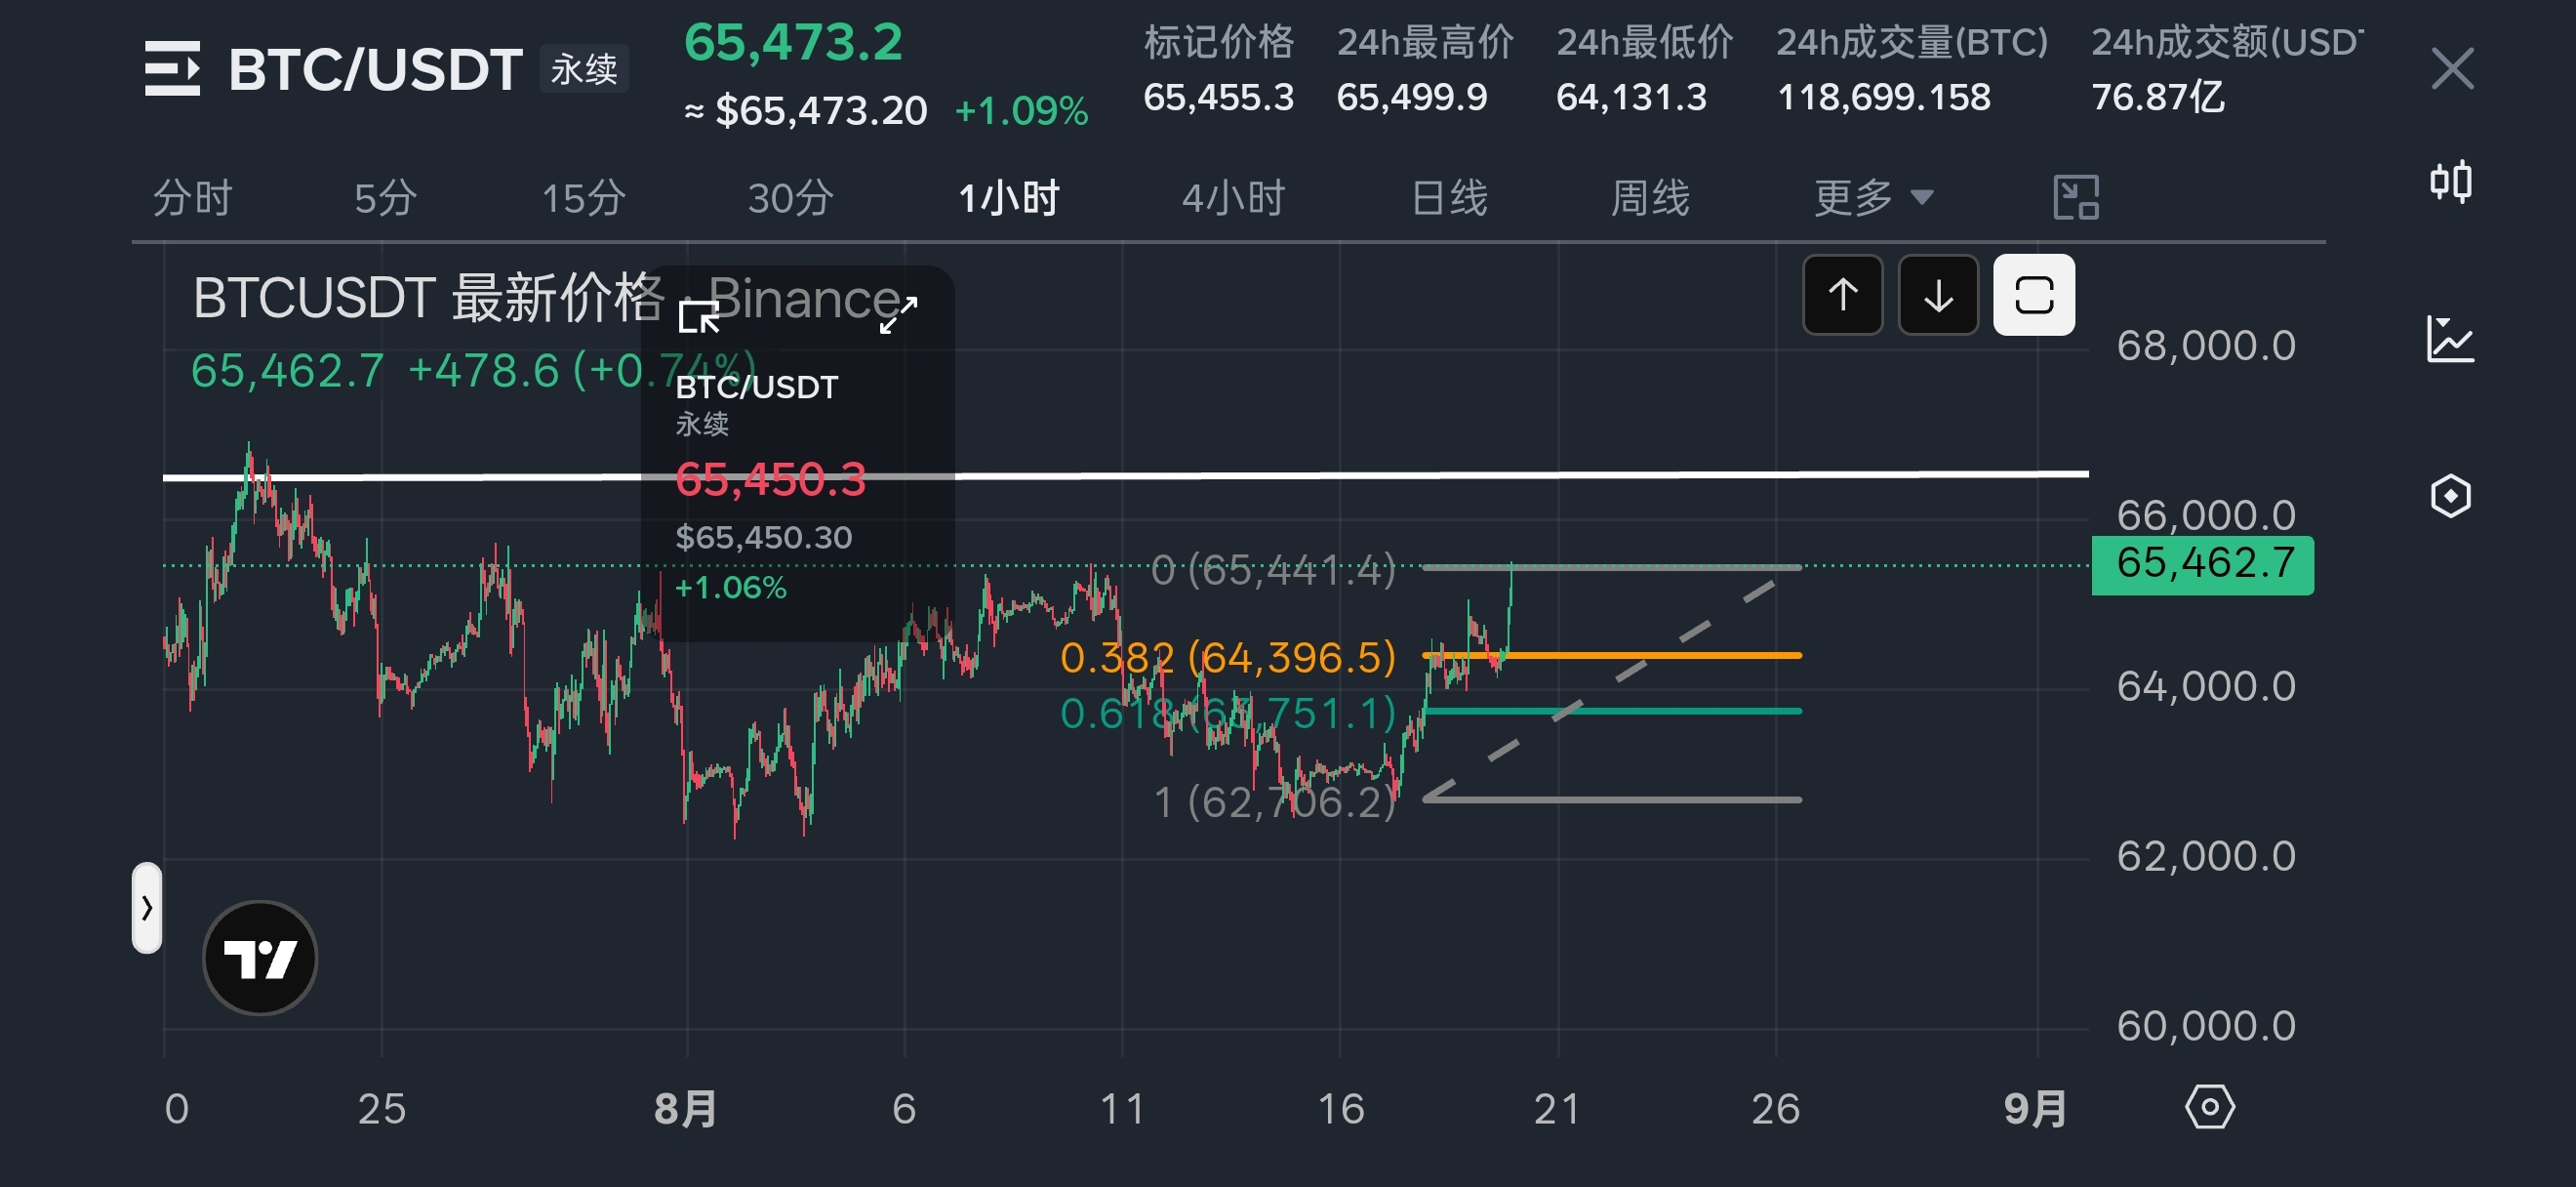
Task: Click the +1.09% change value
Action: (x=1021, y=111)
